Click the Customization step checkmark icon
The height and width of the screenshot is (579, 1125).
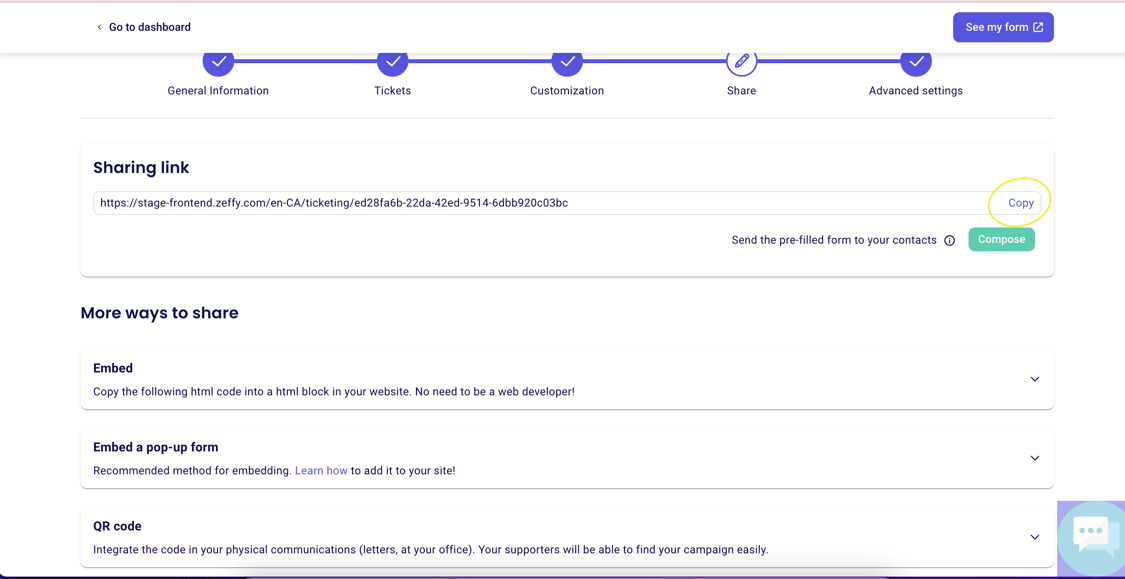point(567,63)
